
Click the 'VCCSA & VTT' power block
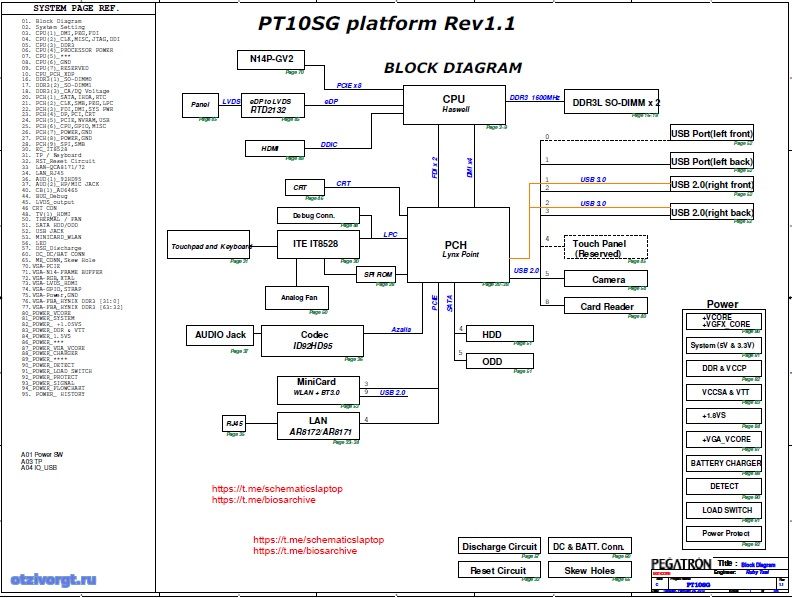coord(724,392)
